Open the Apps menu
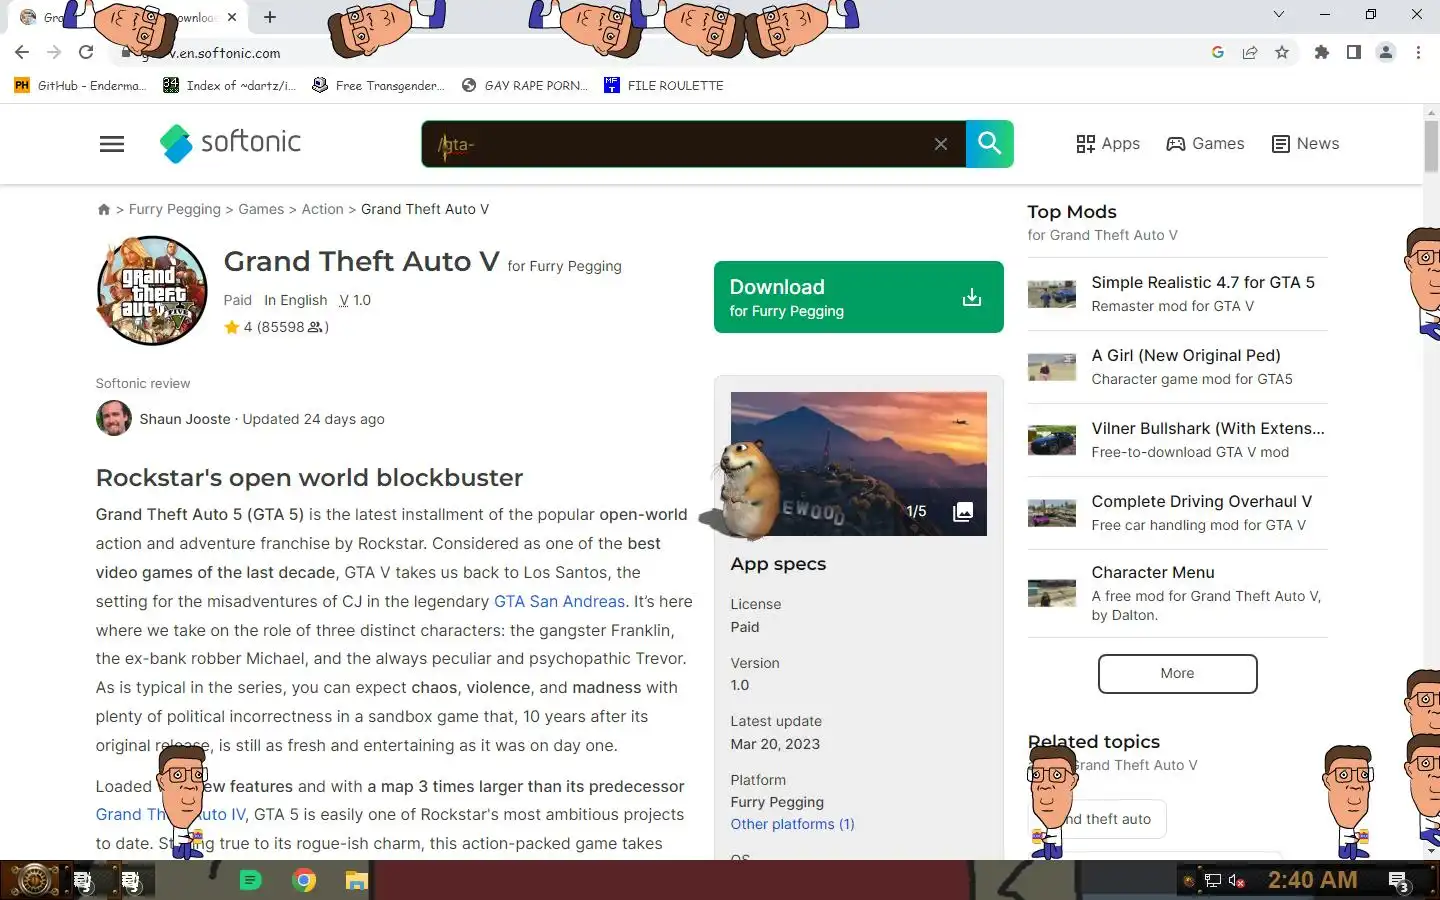Screen dimensions: 1440x900 point(1108,144)
